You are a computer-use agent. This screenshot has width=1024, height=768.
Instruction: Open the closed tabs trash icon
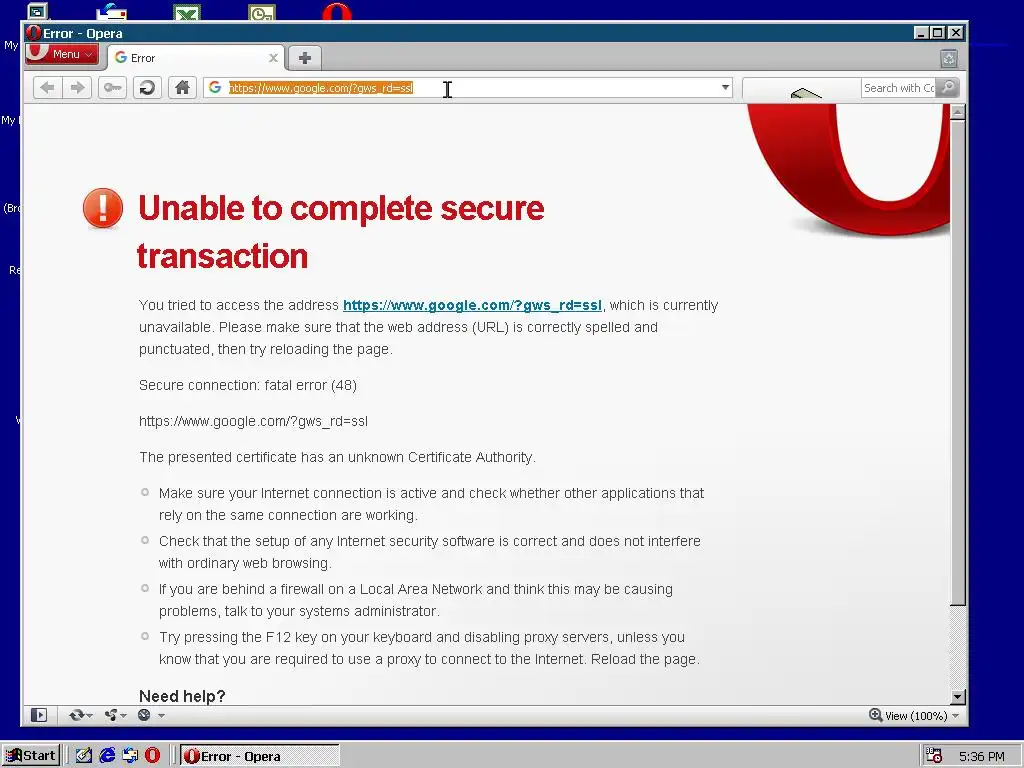(949, 58)
